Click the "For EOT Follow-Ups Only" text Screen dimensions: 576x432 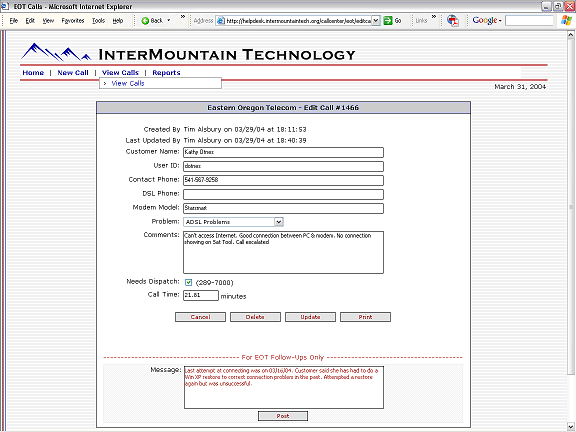283,357
